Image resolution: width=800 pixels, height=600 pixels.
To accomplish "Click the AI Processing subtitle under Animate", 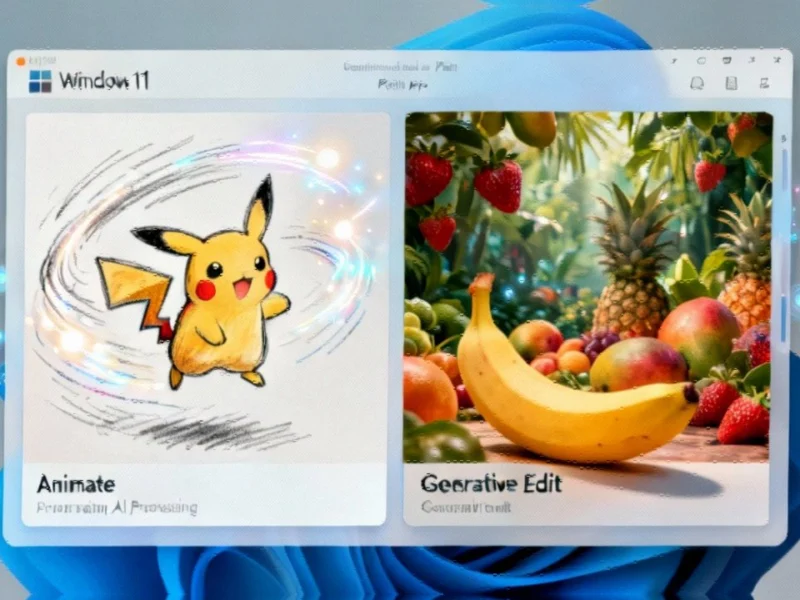I will (117, 508).
